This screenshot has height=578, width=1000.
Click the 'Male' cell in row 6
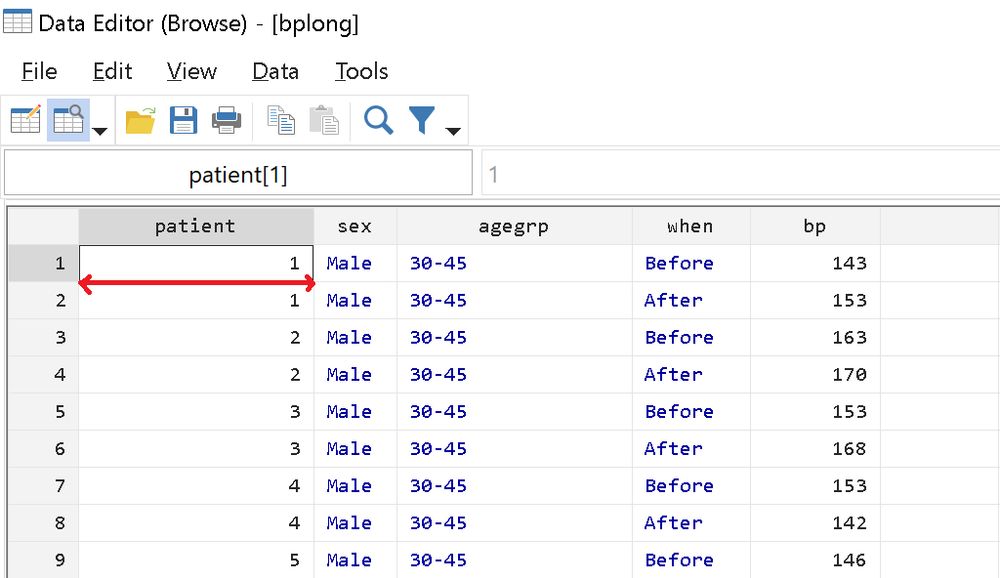point(355,448)
